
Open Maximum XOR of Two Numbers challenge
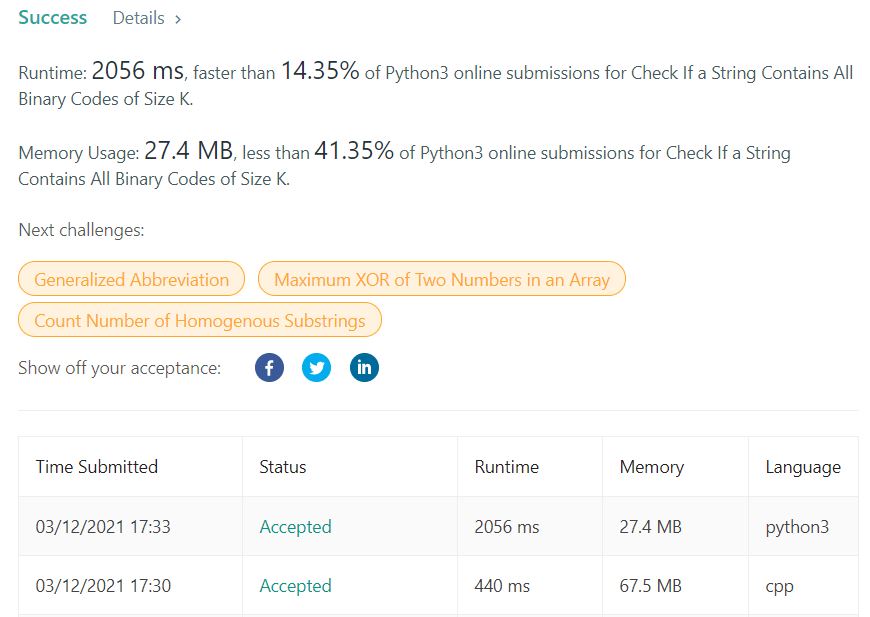pyautogui.click(x=441, y=280)
